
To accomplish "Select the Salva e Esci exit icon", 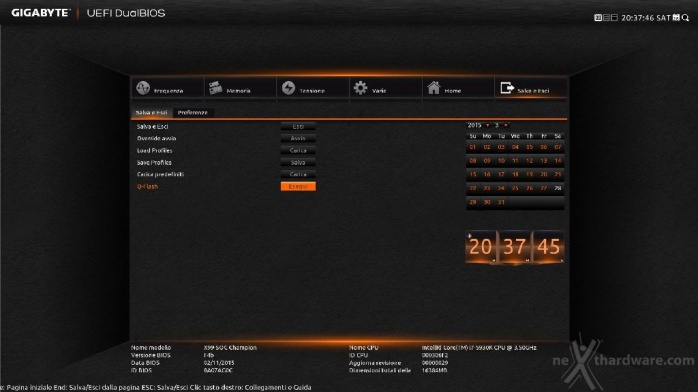I will tap(507, 88).
